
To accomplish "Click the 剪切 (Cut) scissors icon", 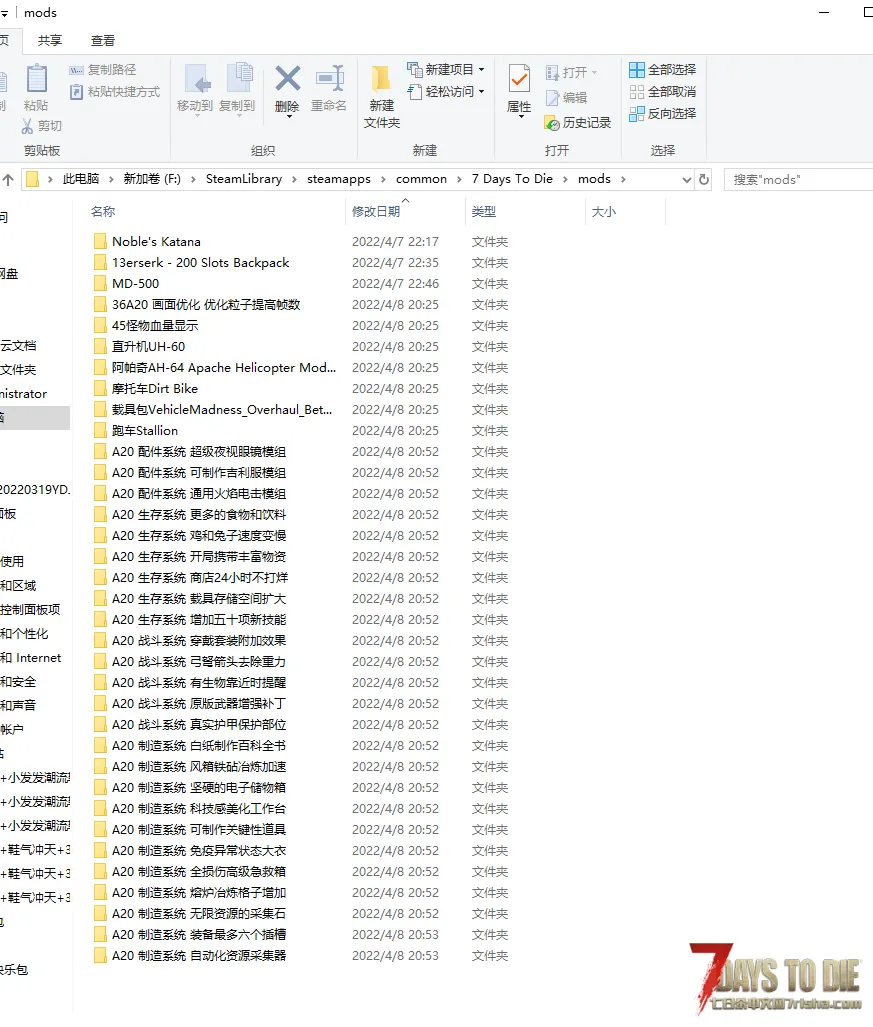I will click(x=28, y=125).
